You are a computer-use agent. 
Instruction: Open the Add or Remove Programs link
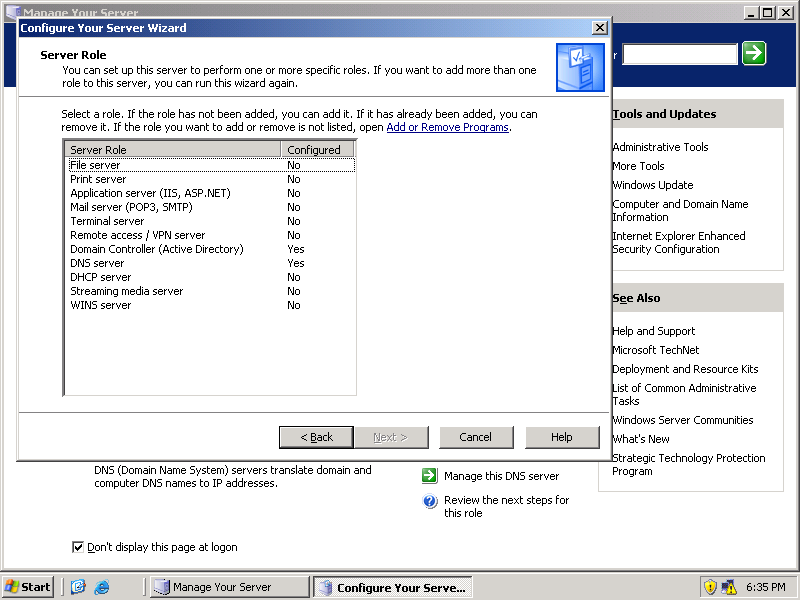(x=447, y=127)
